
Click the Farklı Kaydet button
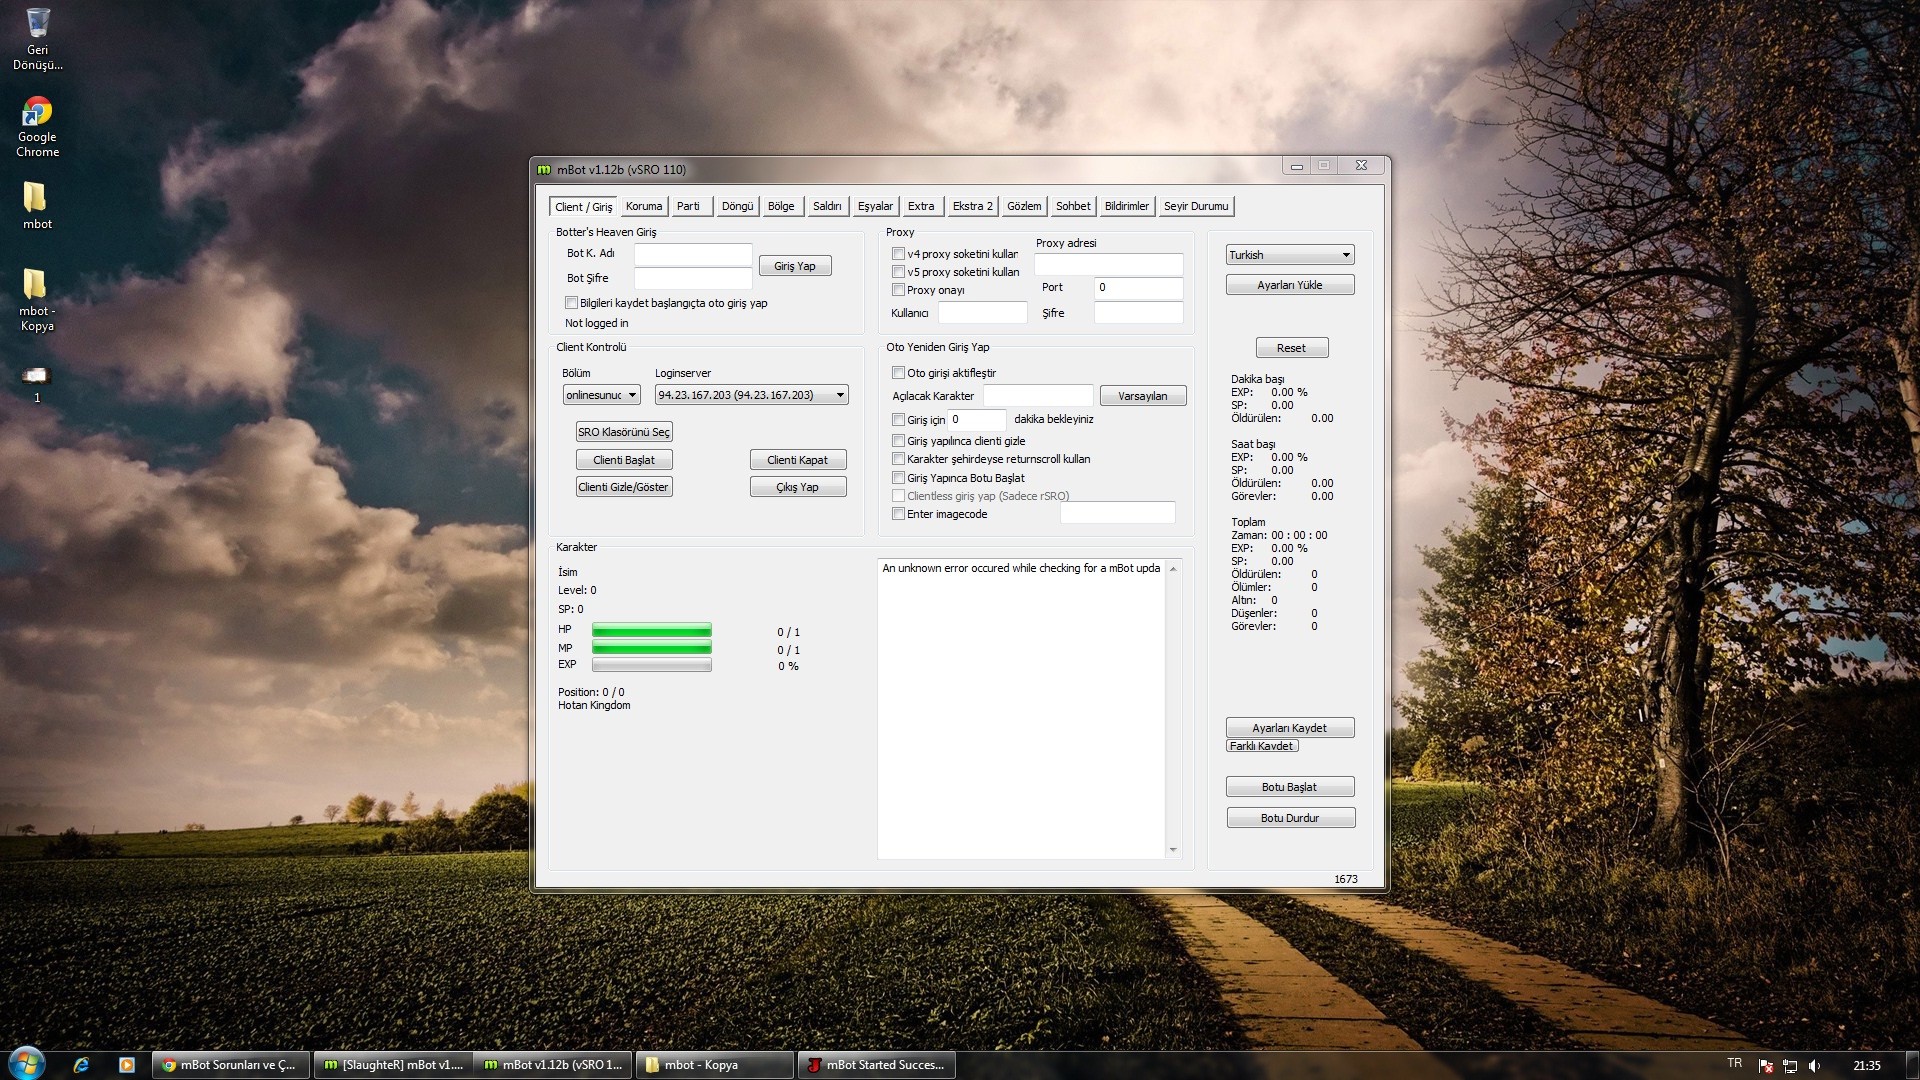(1262, 746)
